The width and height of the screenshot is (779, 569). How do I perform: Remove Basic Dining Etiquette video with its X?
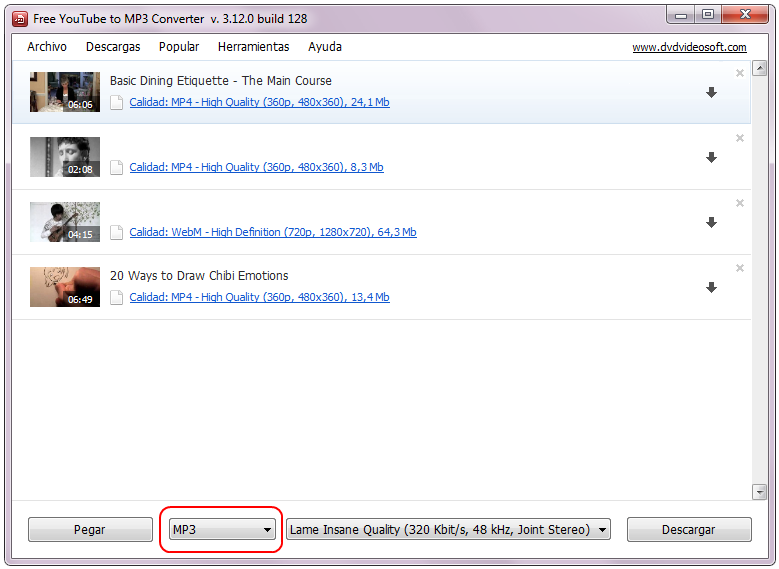pos(740,73)
